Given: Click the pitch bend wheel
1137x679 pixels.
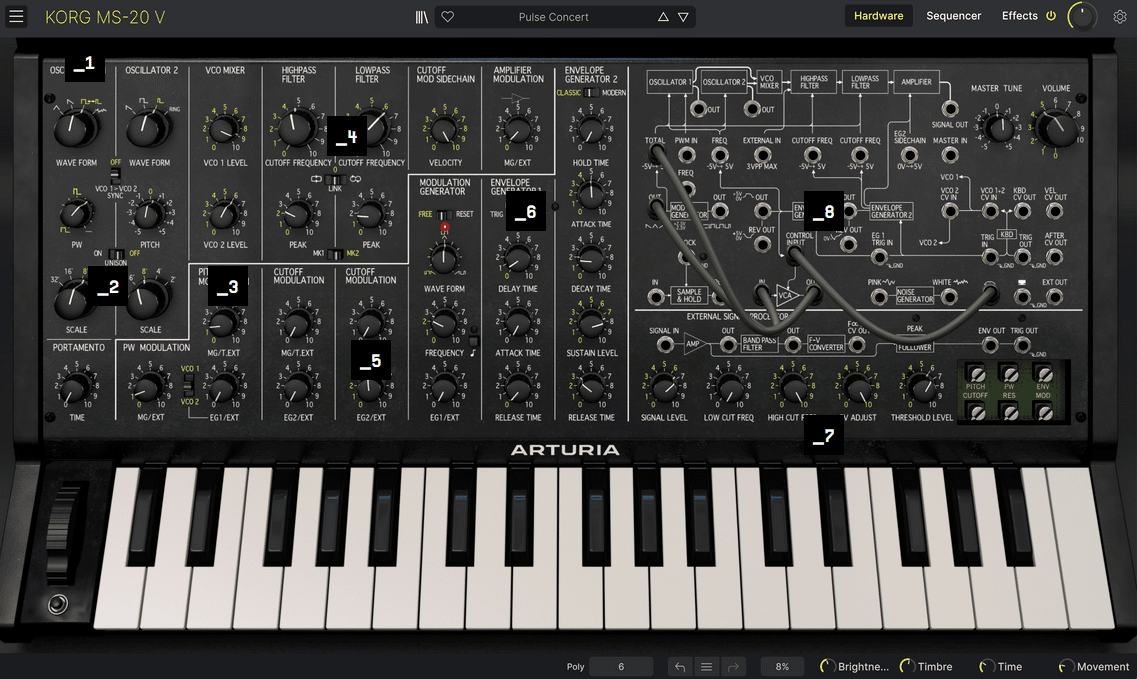Looking at the screenshot, I should pyautogui.click(x=64, y=533).
